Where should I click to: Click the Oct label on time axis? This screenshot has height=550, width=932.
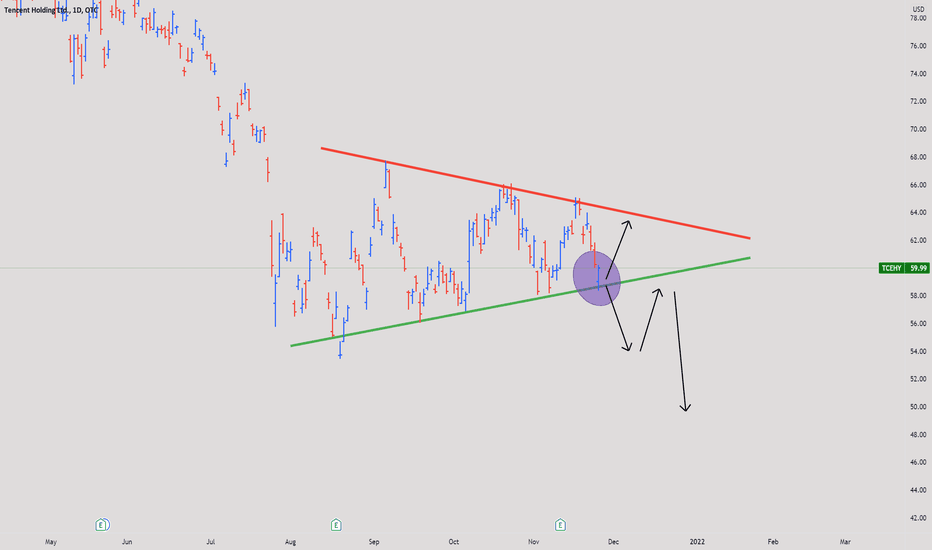pos(454,542)
